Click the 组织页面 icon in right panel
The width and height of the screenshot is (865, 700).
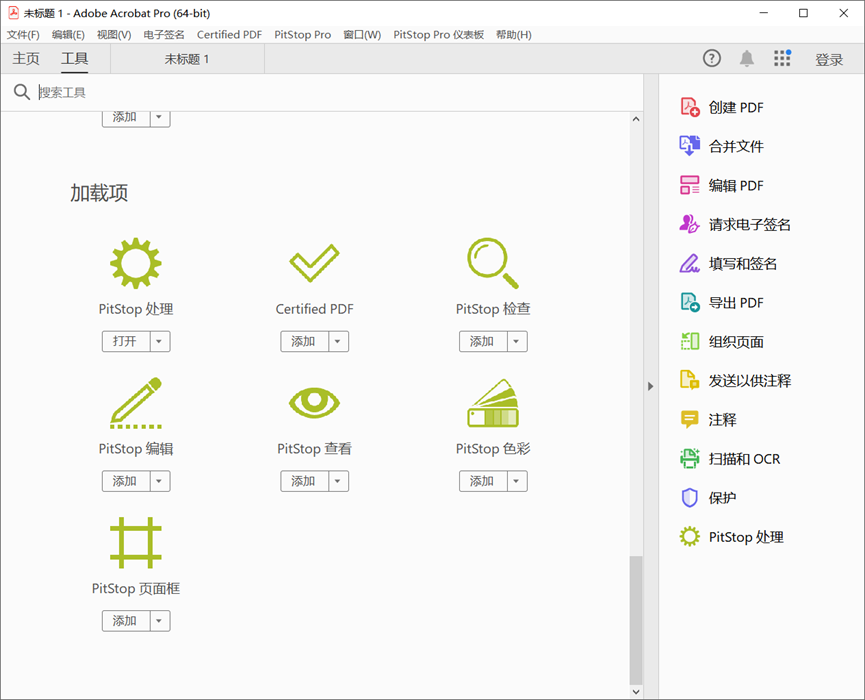(x=690, y=341)
